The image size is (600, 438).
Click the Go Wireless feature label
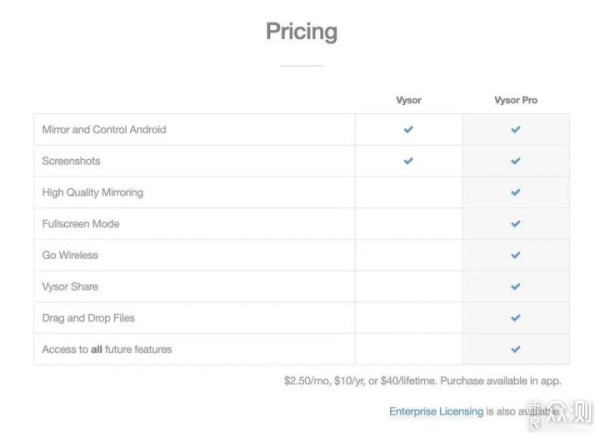tap(70, 255)
